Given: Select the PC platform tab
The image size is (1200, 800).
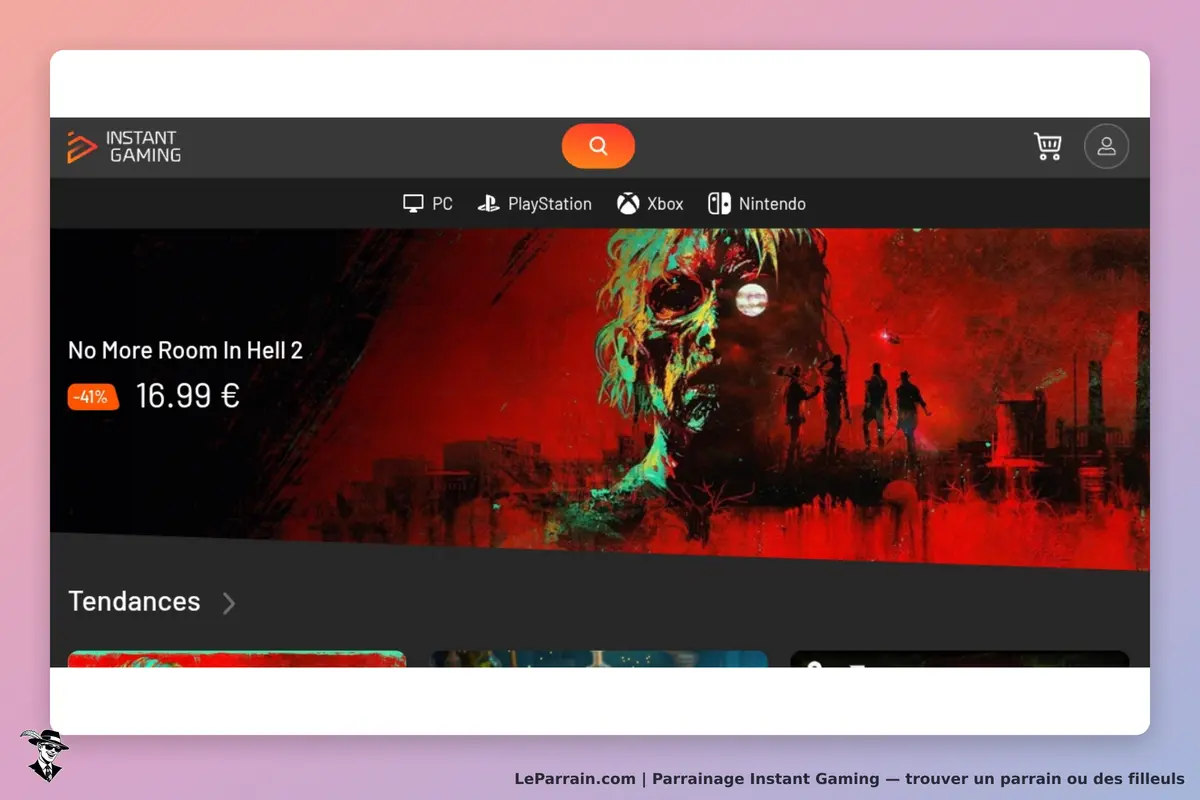Looking at the screenshot, I should [428, 204].
